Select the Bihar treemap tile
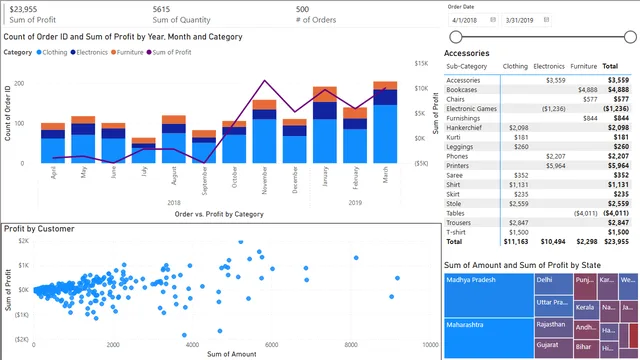 (586, 349)
